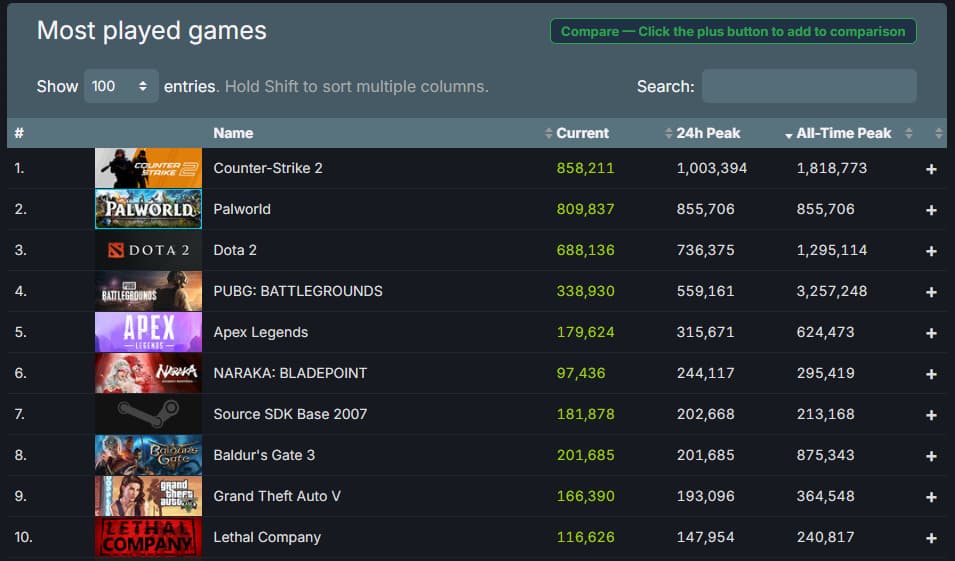Open PUBG BATTLEGROUNDS thumbnail image

point(148,291)
